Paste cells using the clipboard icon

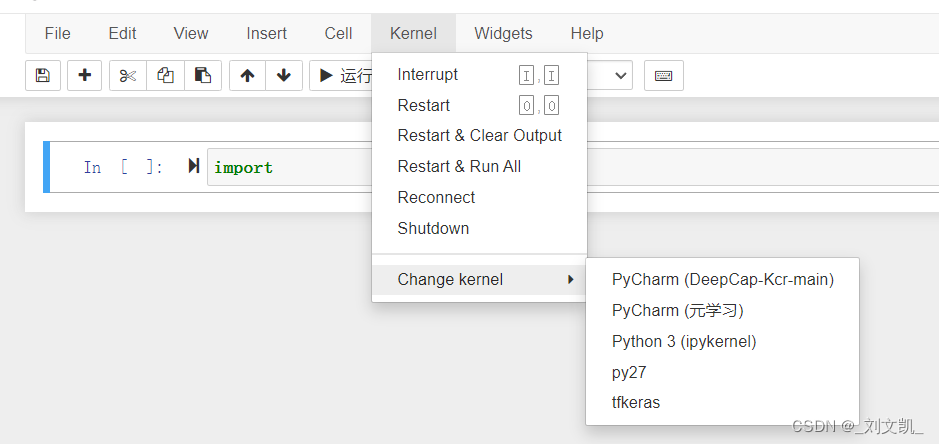pyautogui.click(x=203, y=75)
